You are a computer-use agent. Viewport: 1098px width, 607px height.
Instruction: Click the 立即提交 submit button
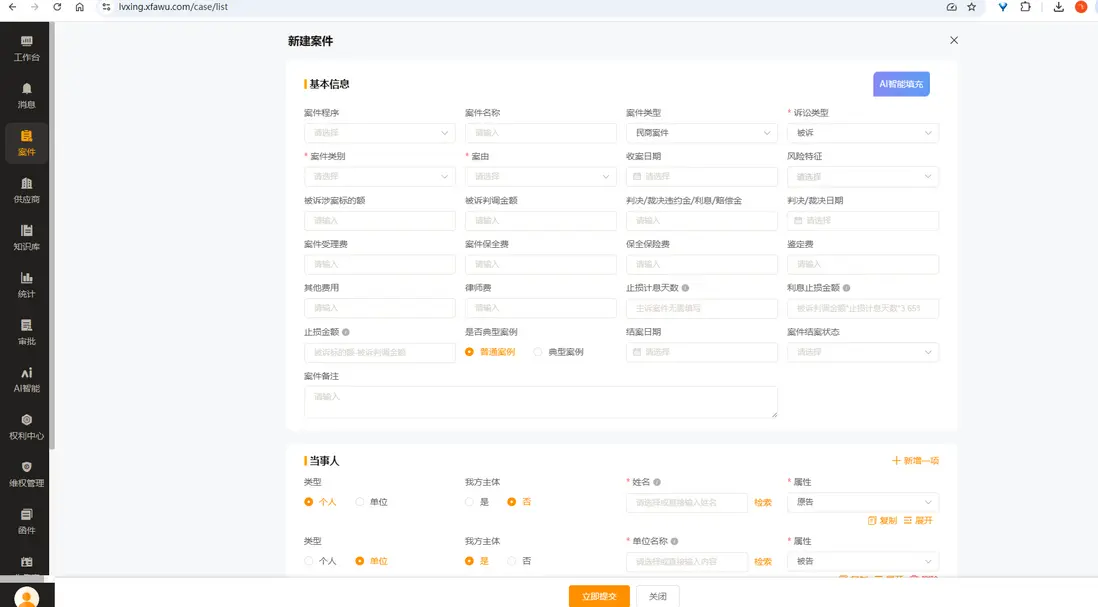pos(599,596)
